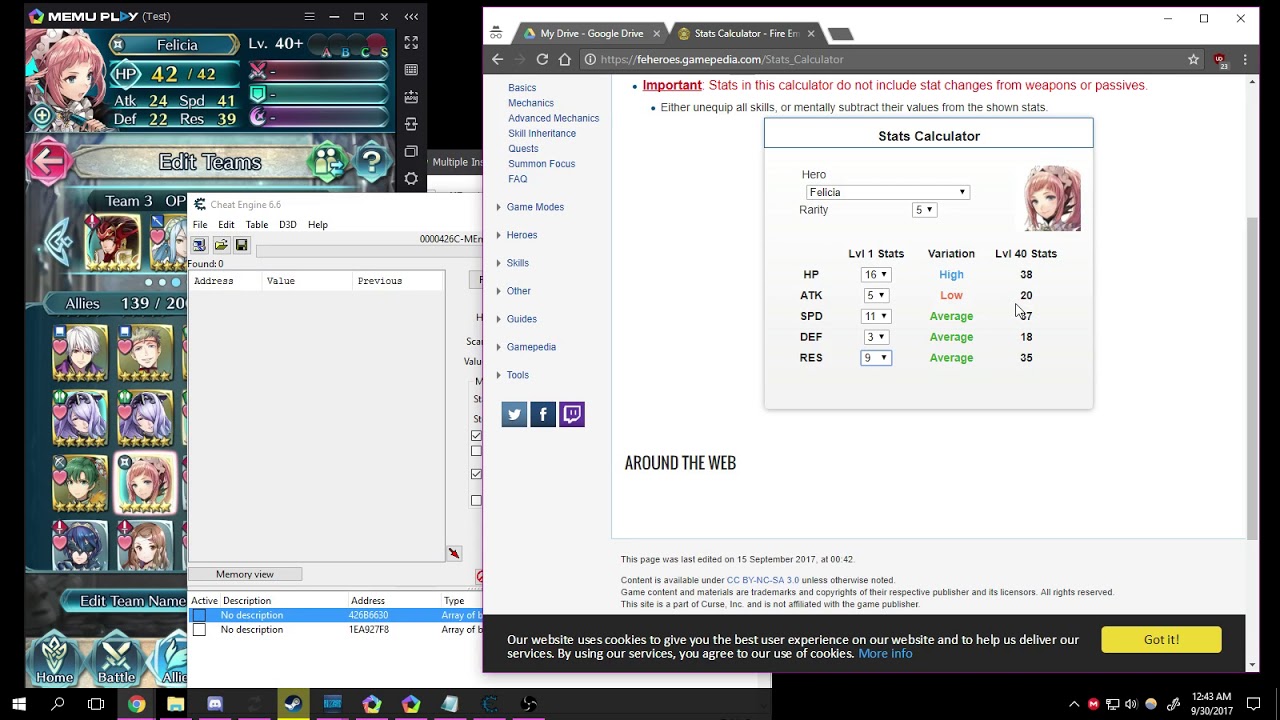Open File Explorer from the taskbar
The height and width of the screenshot is (720, 1280).
tap(175, 704)
